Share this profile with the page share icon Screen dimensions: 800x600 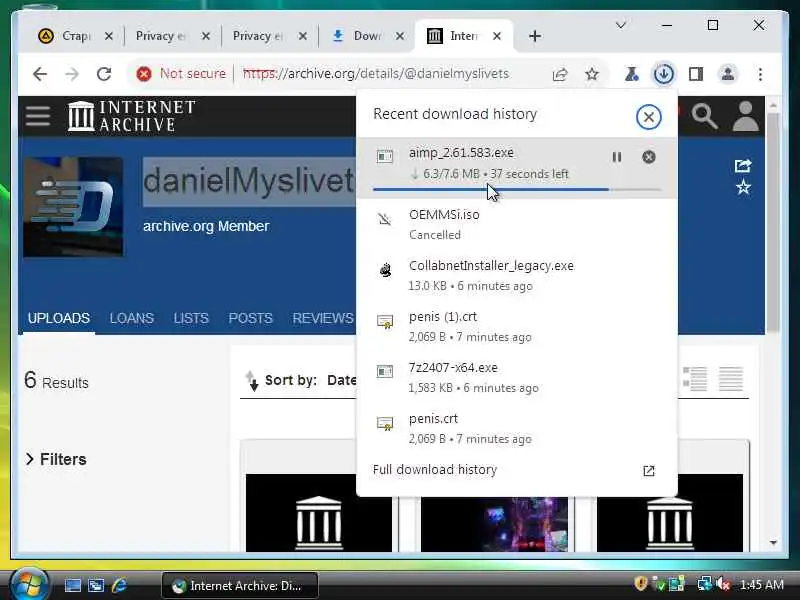coord(743,165)
